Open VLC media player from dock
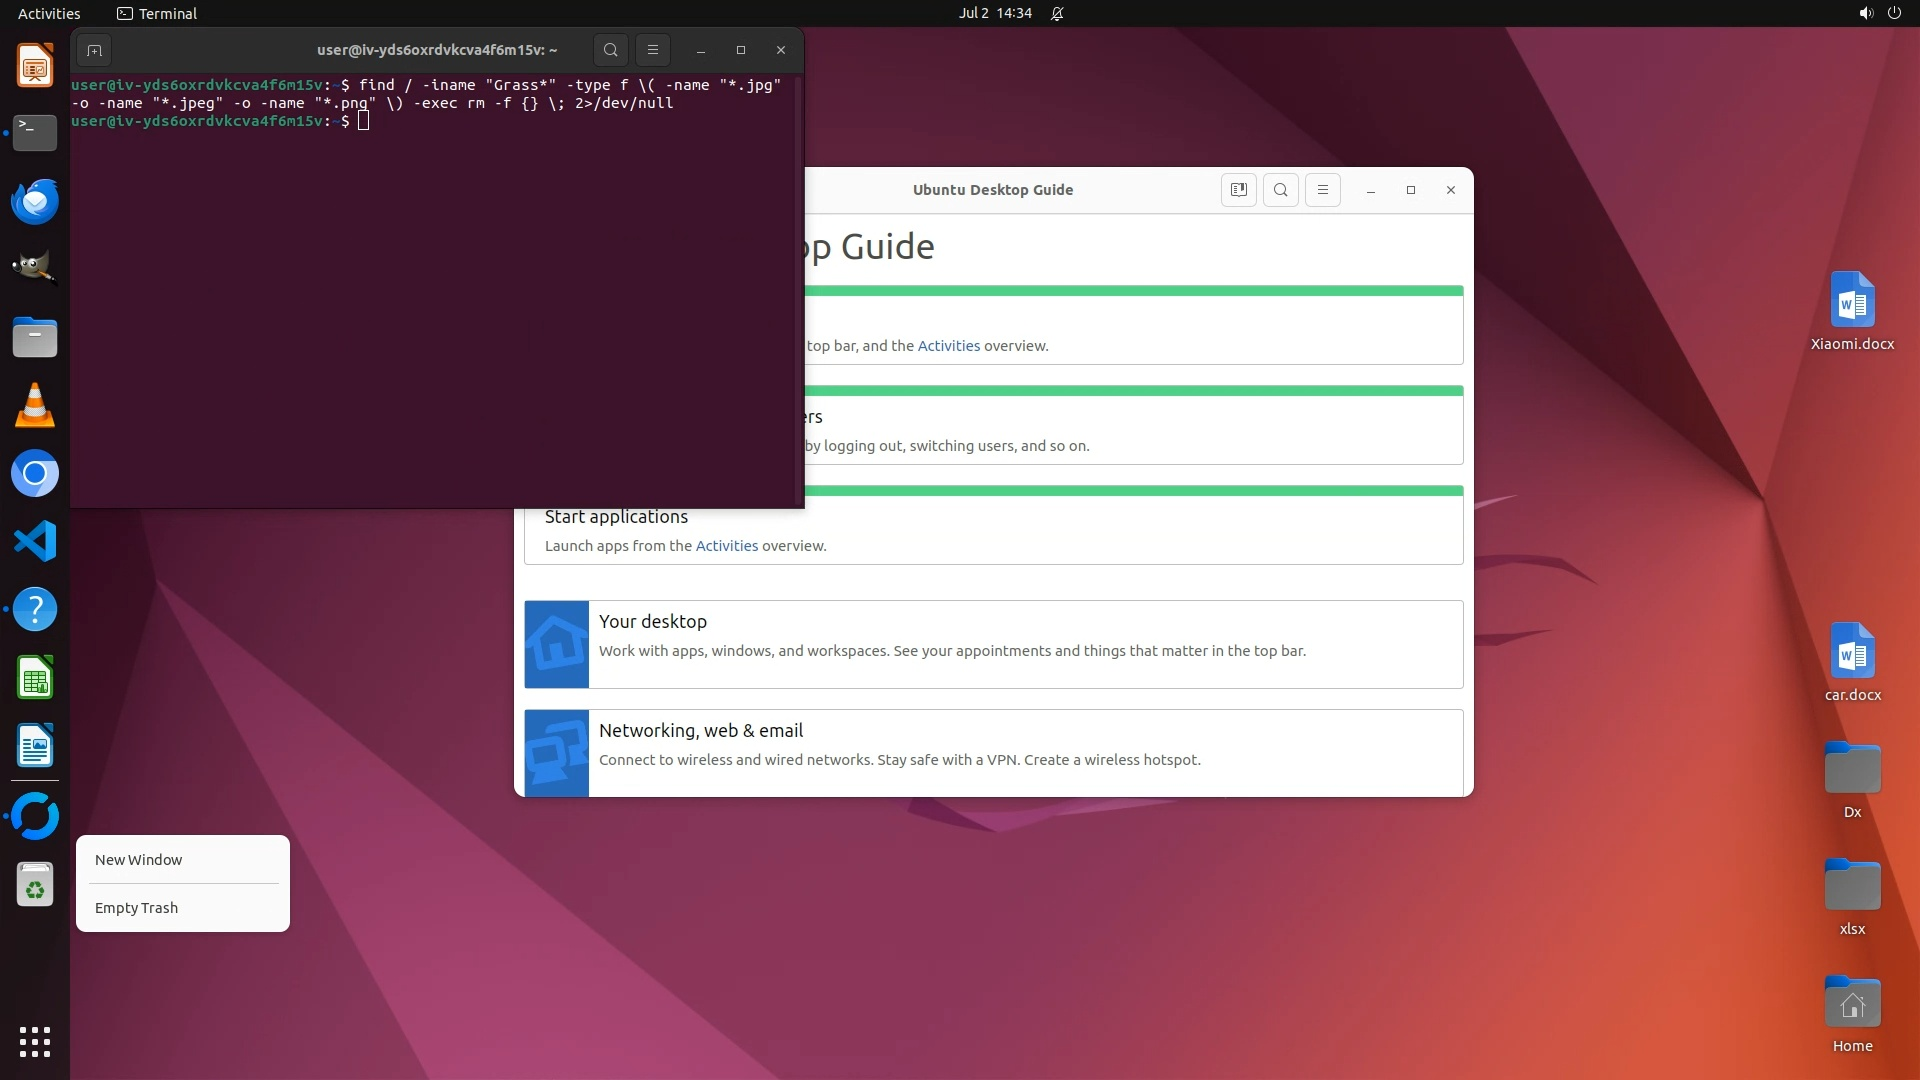 35,406
